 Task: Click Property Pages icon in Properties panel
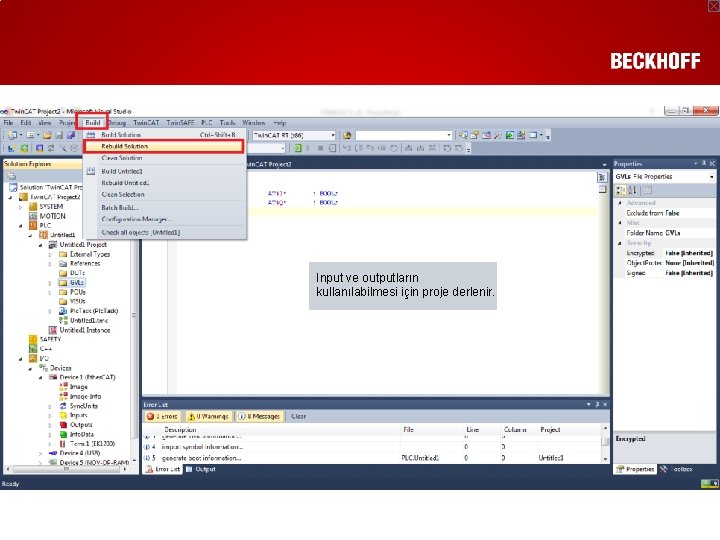647,190
